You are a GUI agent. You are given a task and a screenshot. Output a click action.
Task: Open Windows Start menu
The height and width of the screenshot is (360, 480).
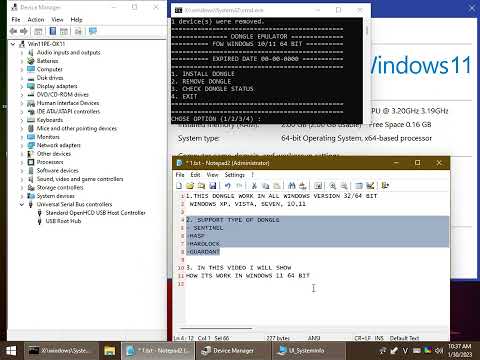tap(11, 351)
